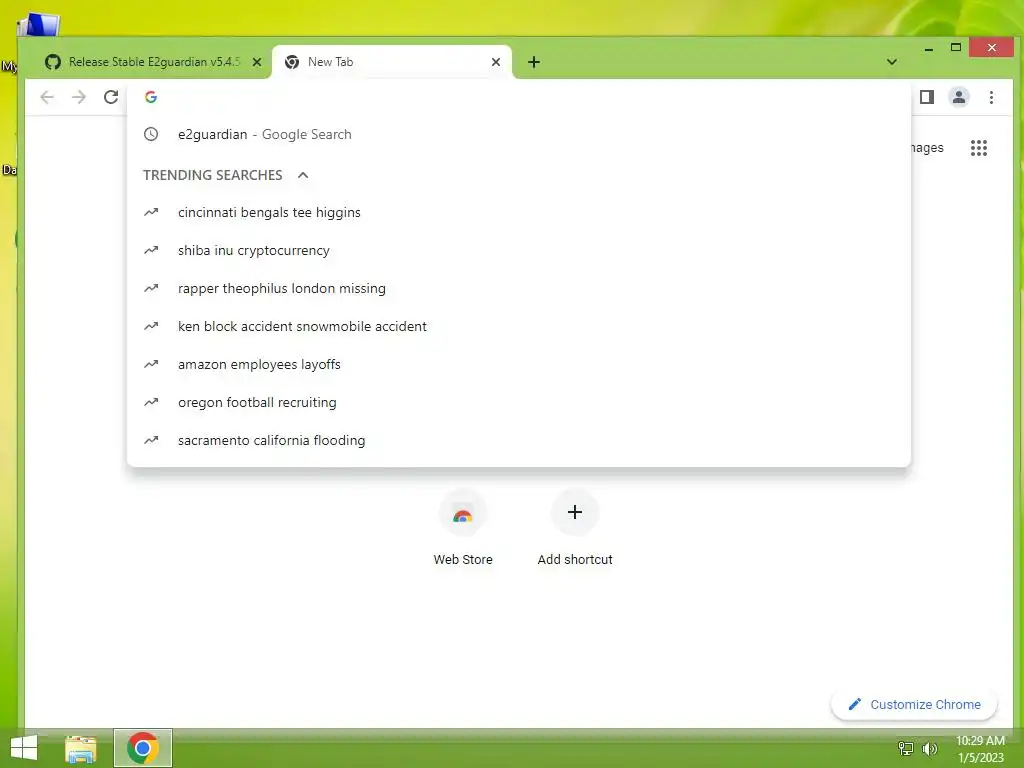Choose cincinnati bengals tee higgins suggestion
Screen dimensions: 1024x768
[519, 212]
